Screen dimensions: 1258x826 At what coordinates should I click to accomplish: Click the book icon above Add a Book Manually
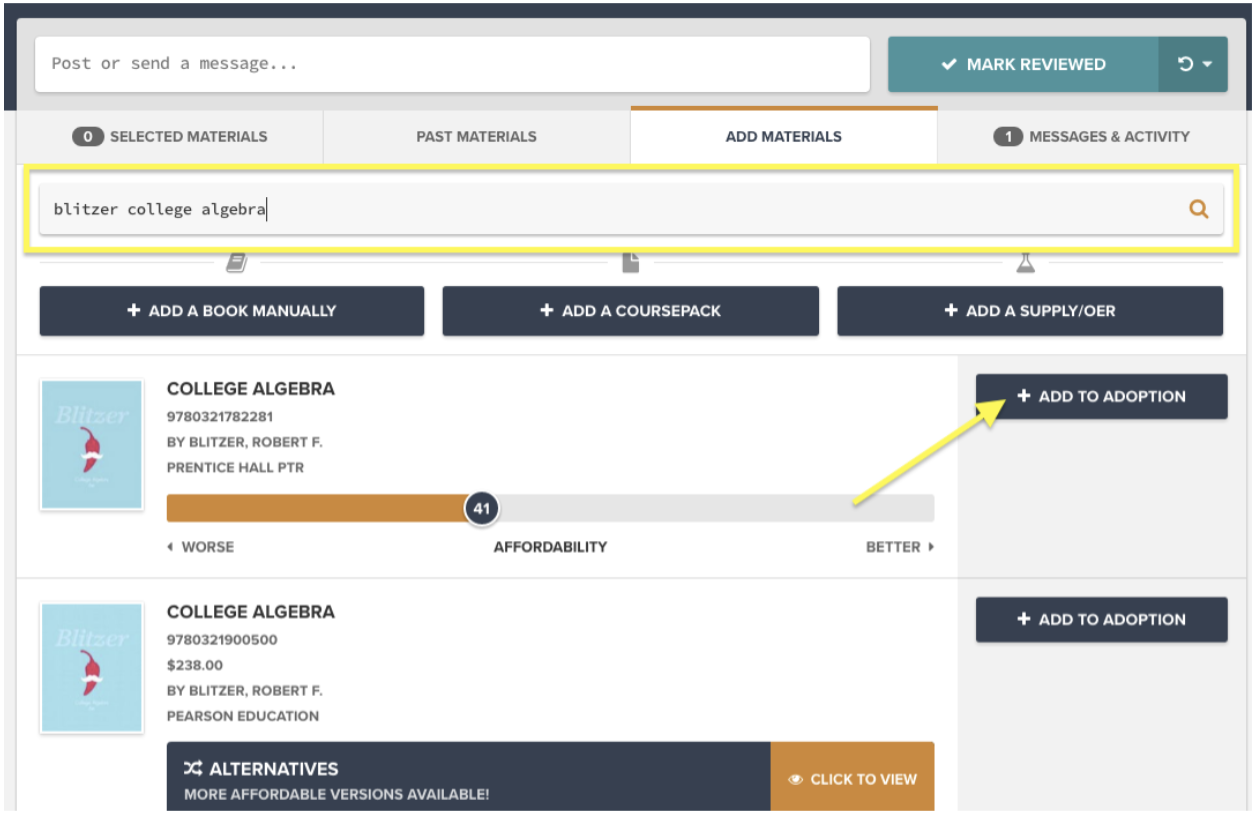point(236,262)
